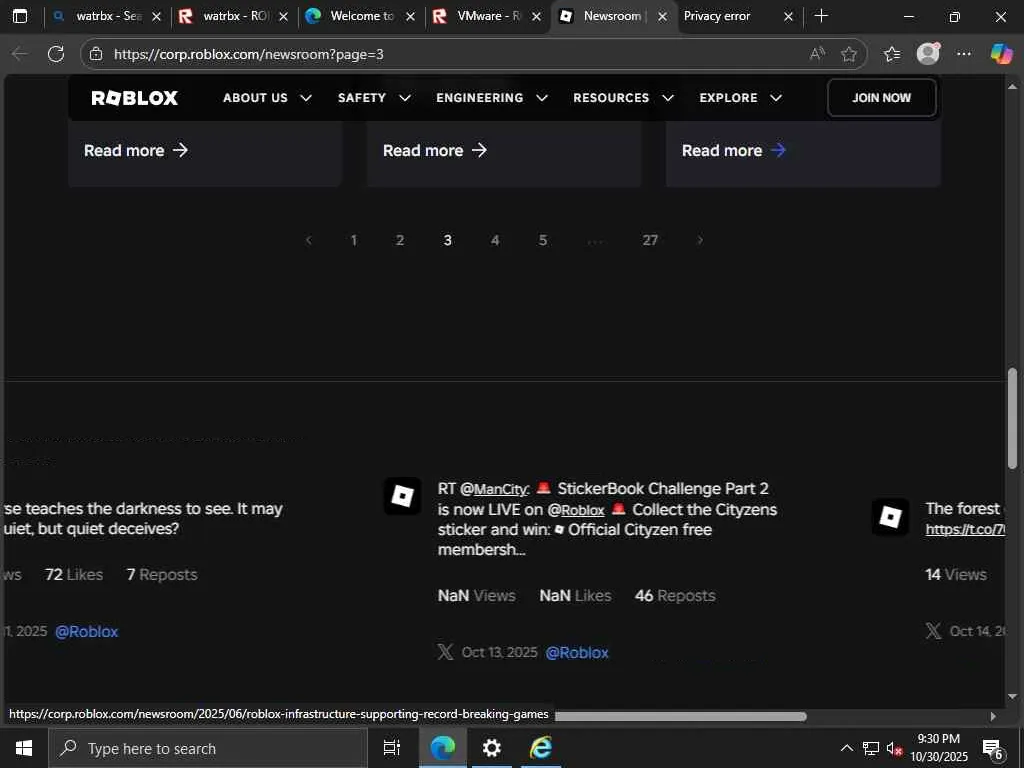Click the X logo next to Oct 13, 2025

[445, 652]
